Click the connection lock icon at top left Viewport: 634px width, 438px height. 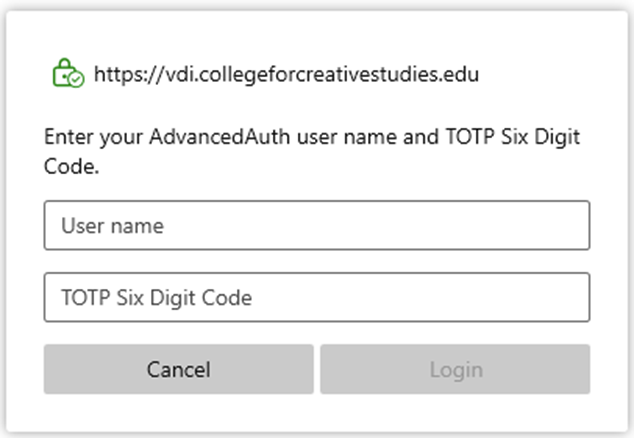pos(68,74)
